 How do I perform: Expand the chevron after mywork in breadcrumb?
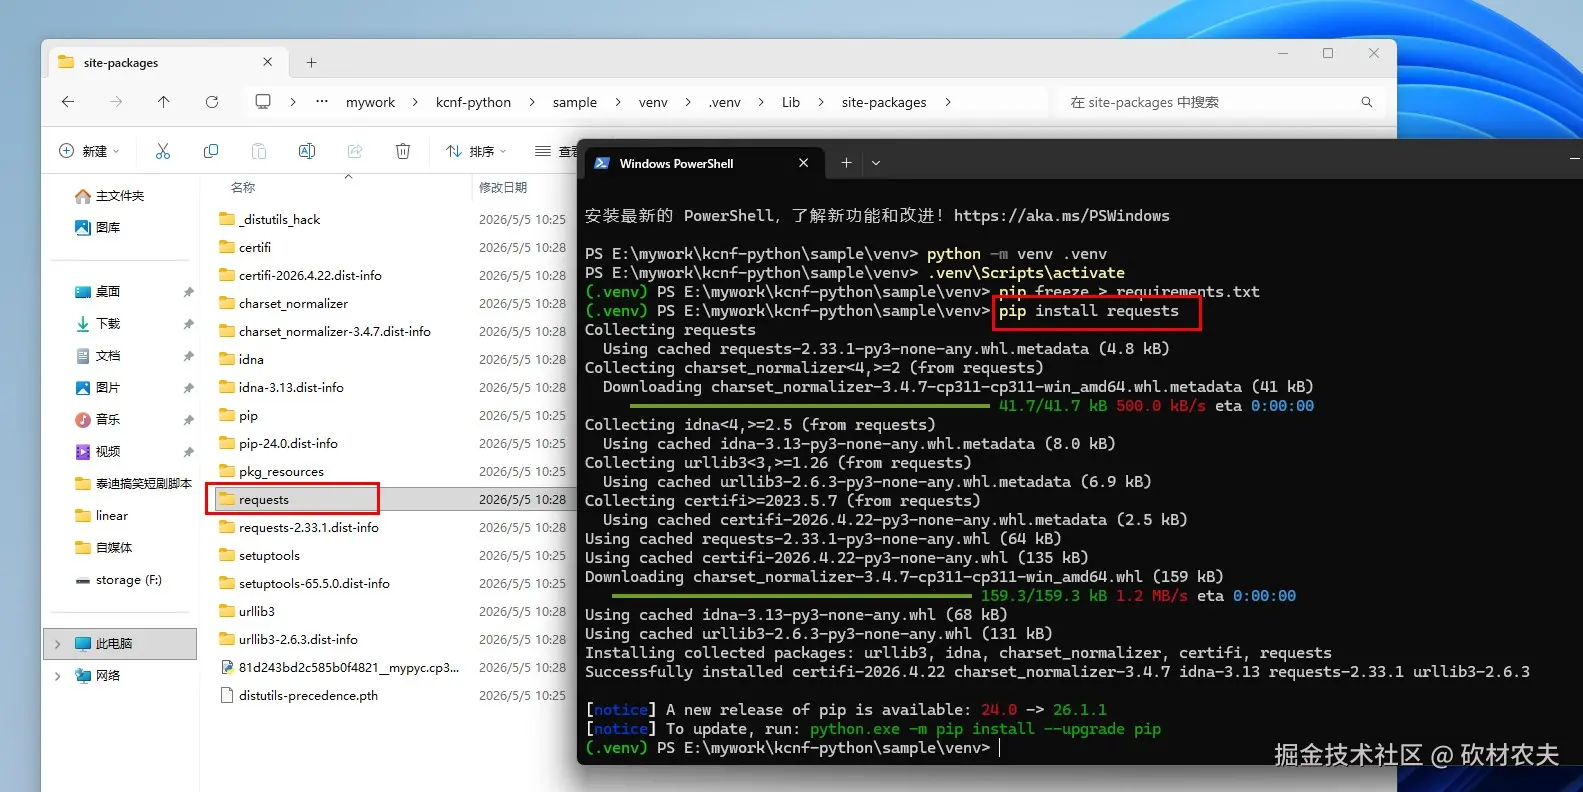[415, 102]
